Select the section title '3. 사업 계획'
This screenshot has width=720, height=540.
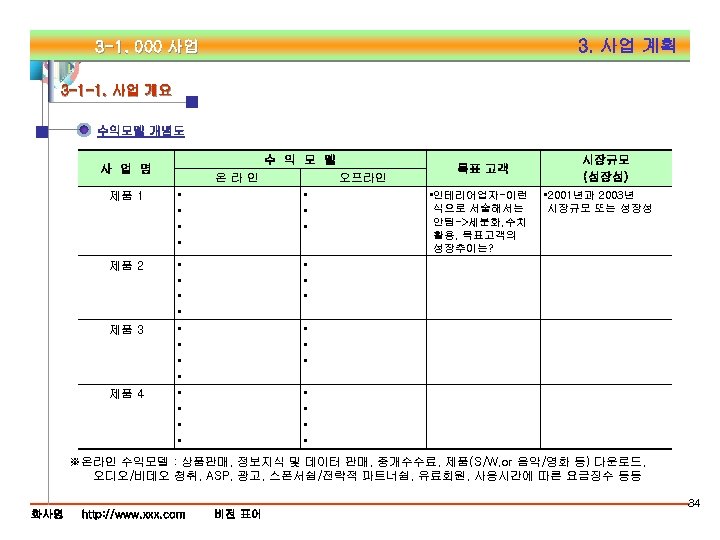tap(627, 45)
